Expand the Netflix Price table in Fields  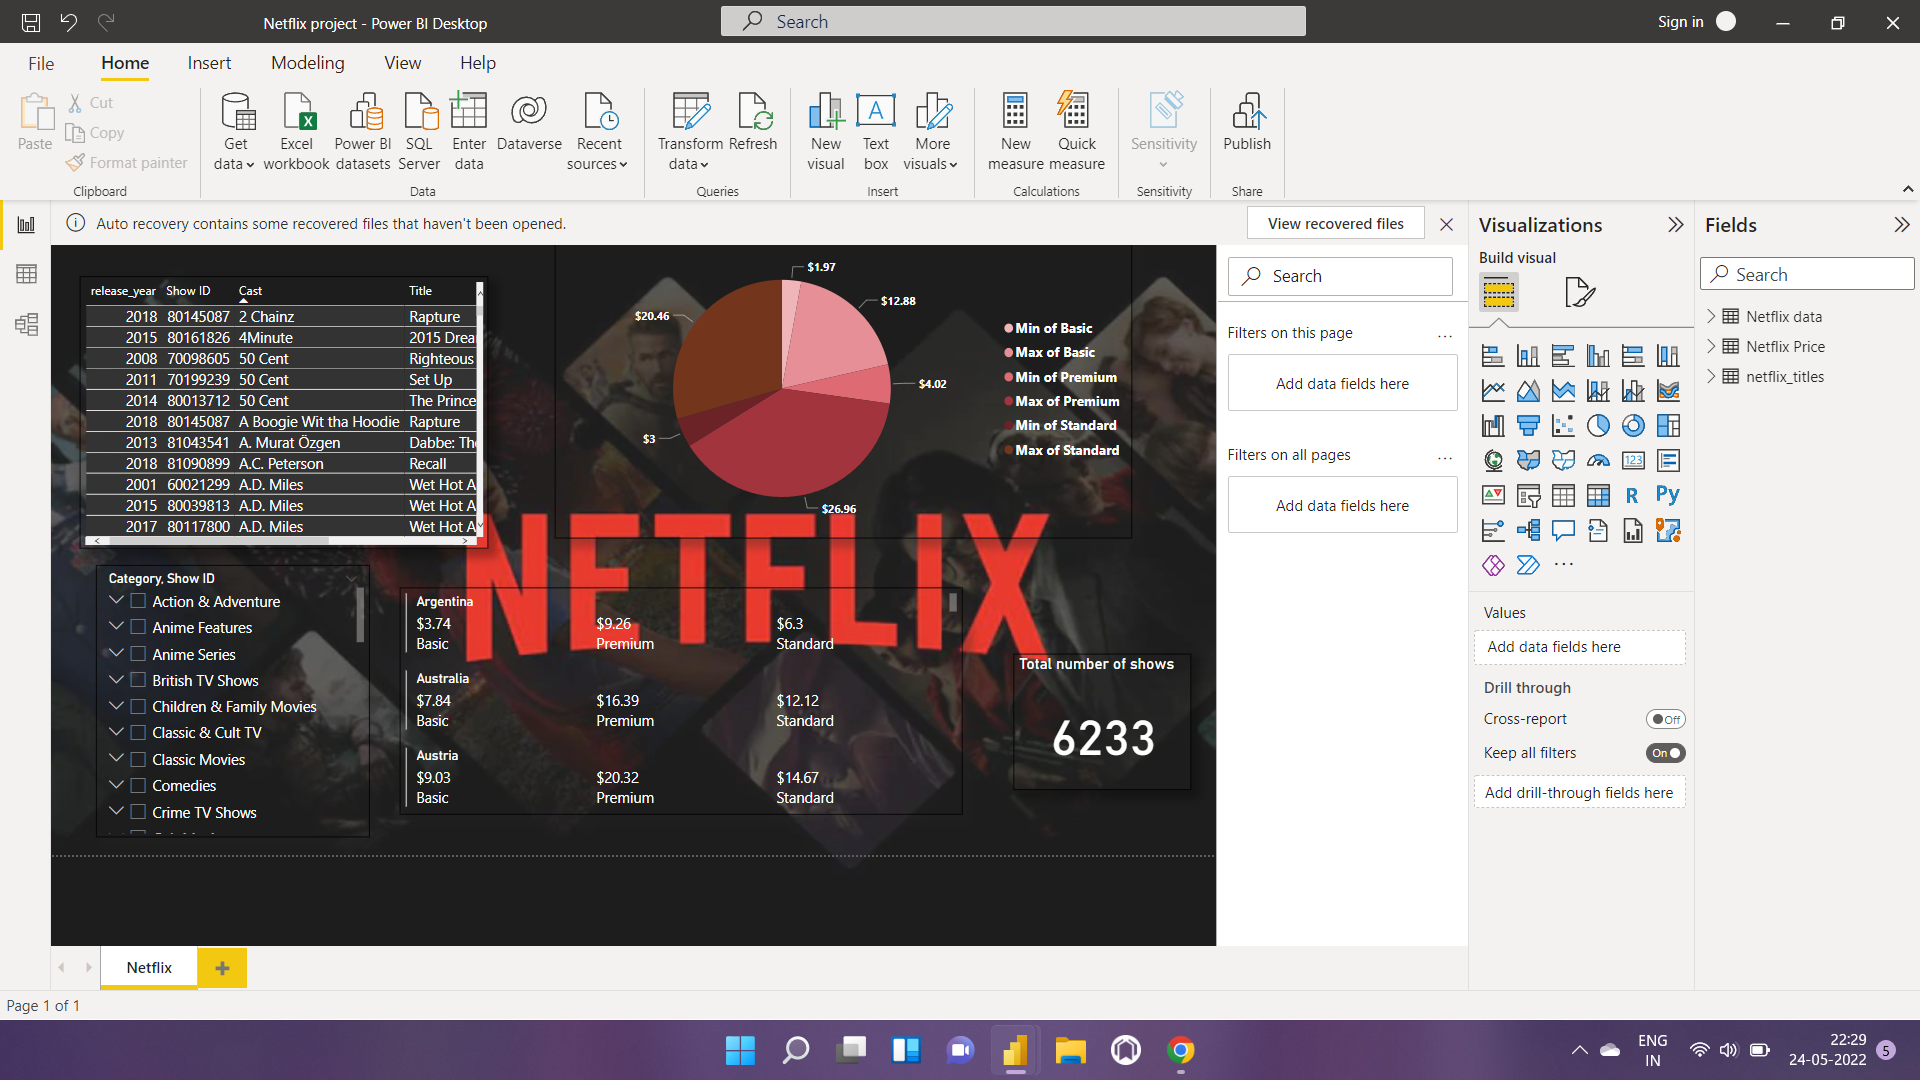click(1712, 346)
